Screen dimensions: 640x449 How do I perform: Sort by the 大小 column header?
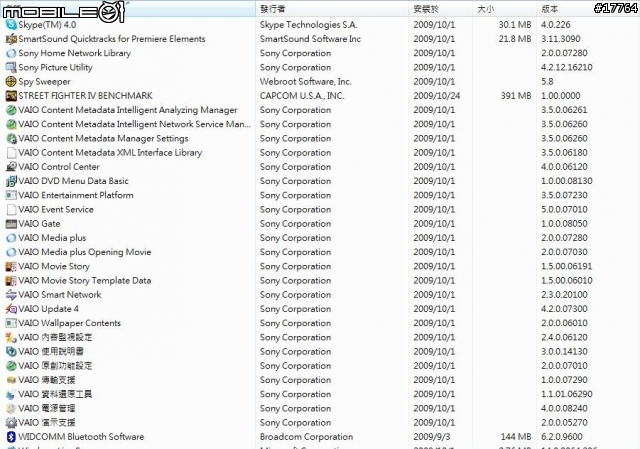(x=504, y=9)
